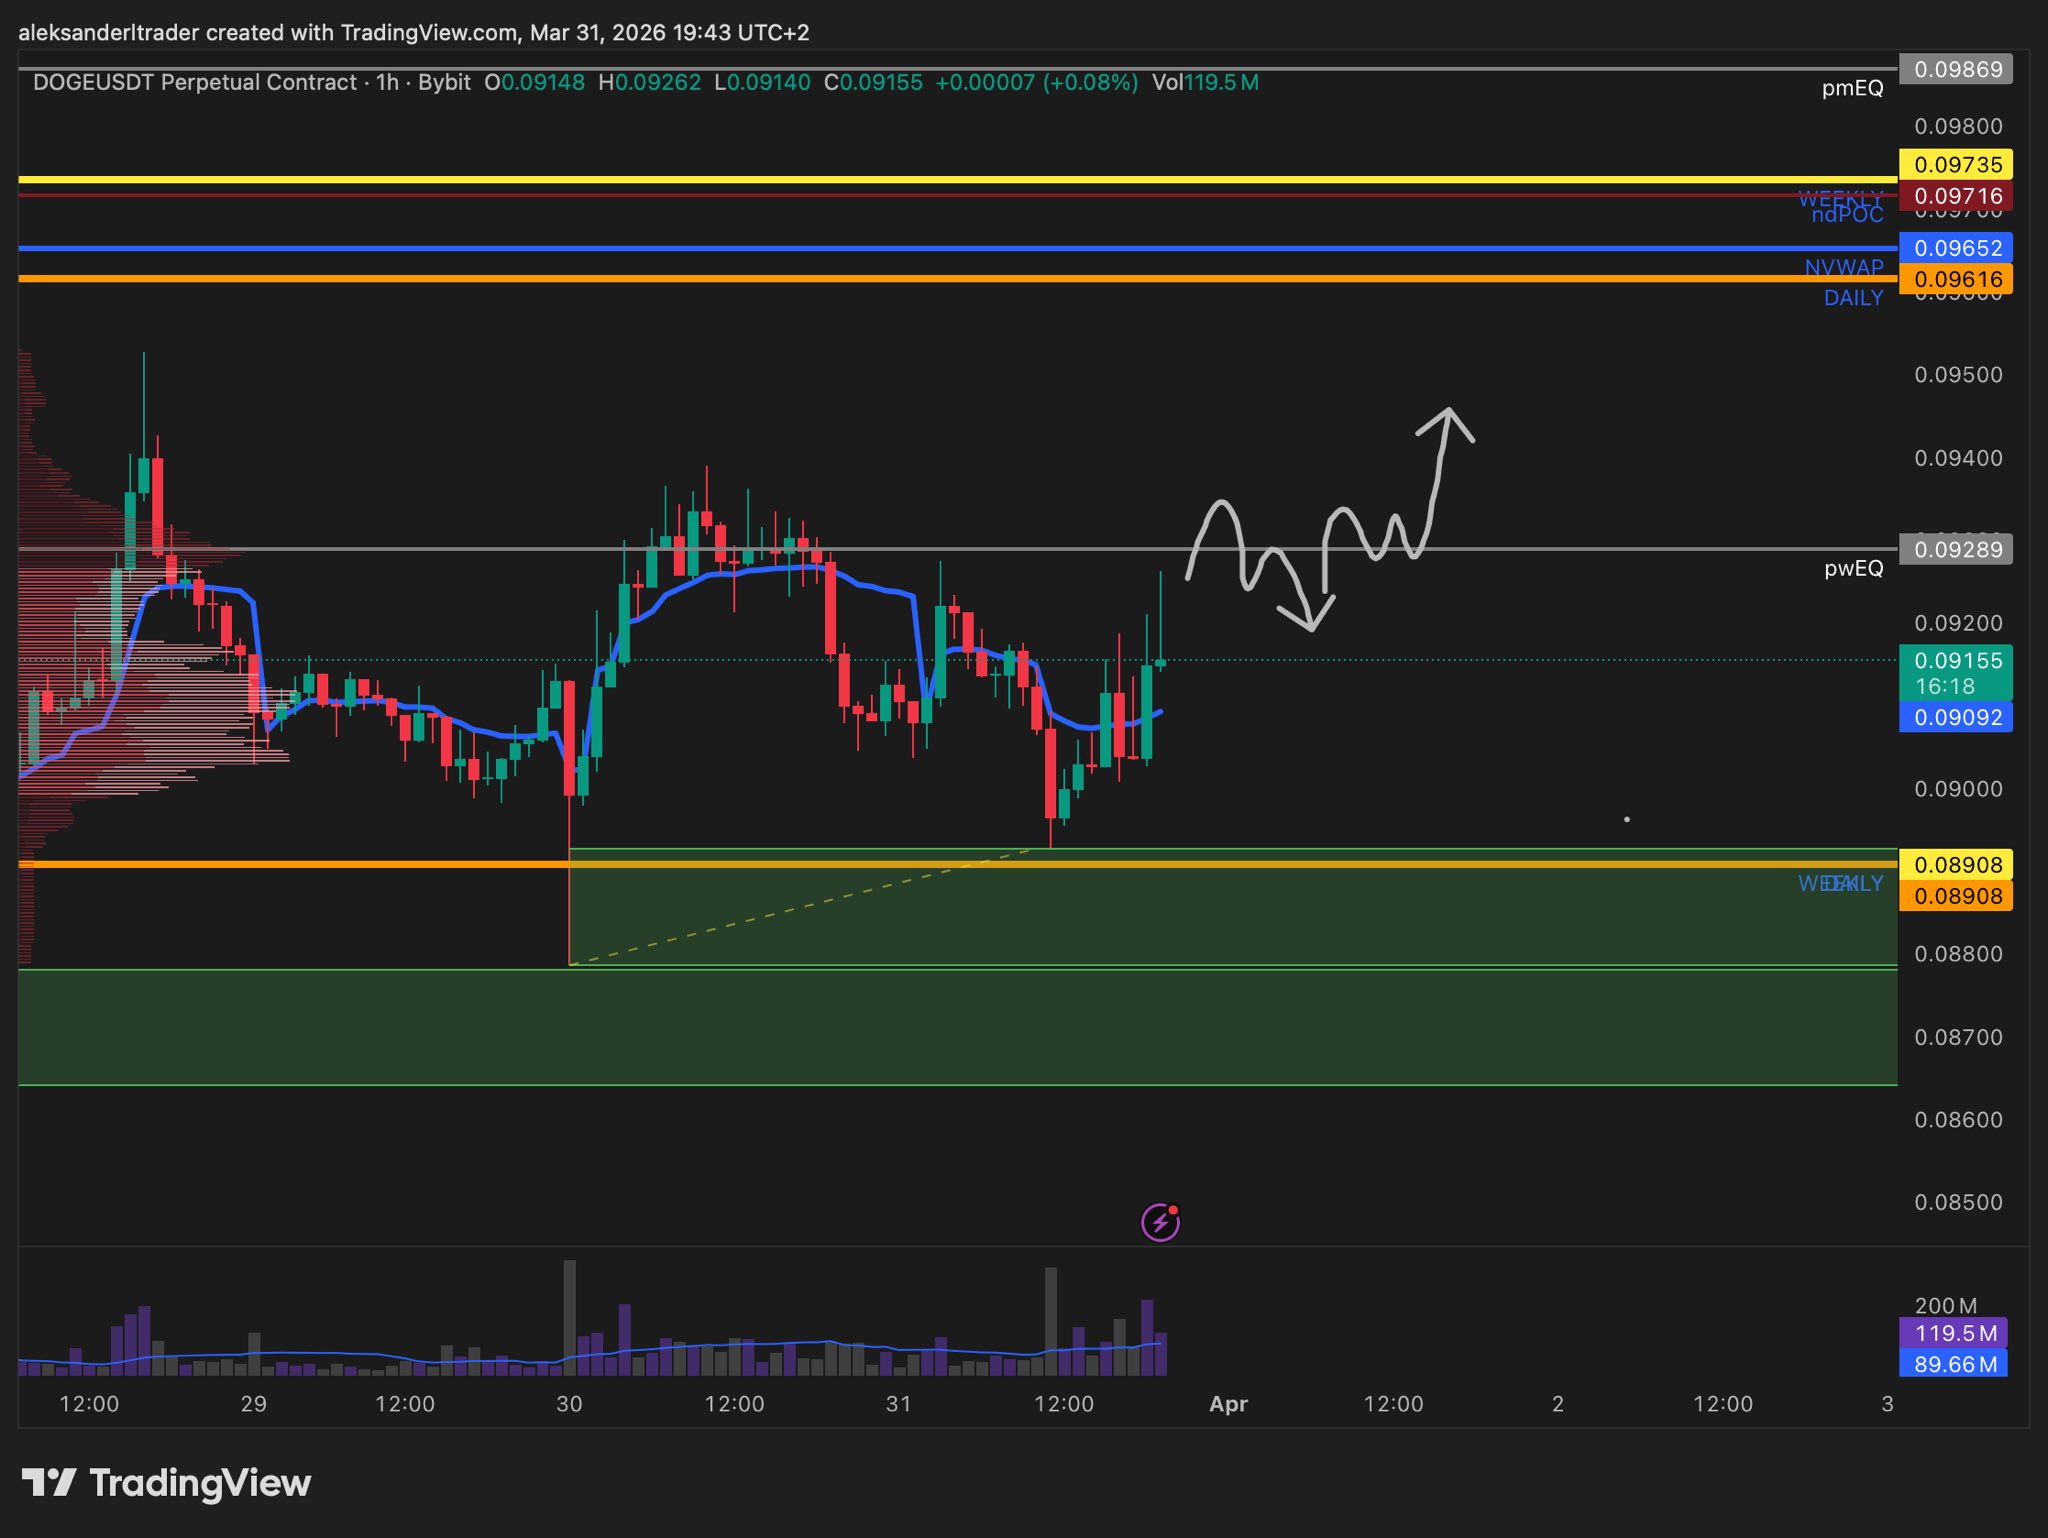Screen dimensions: 2048x1538
Task: Click the TradingView logo at bottom left
Action: click(x=166, y=1482)
